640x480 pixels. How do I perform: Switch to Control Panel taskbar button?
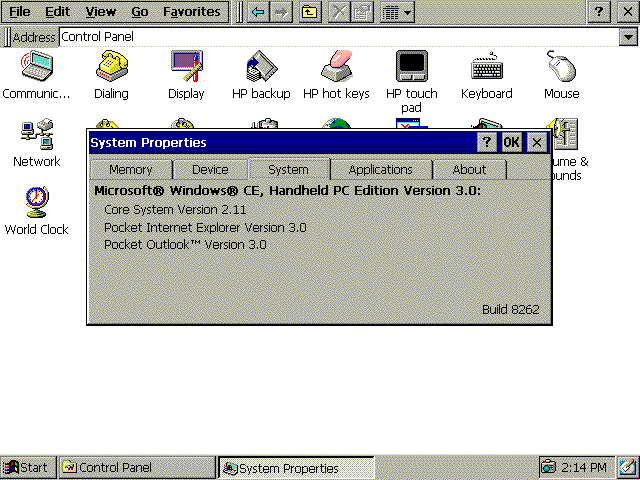click(138, 467)
